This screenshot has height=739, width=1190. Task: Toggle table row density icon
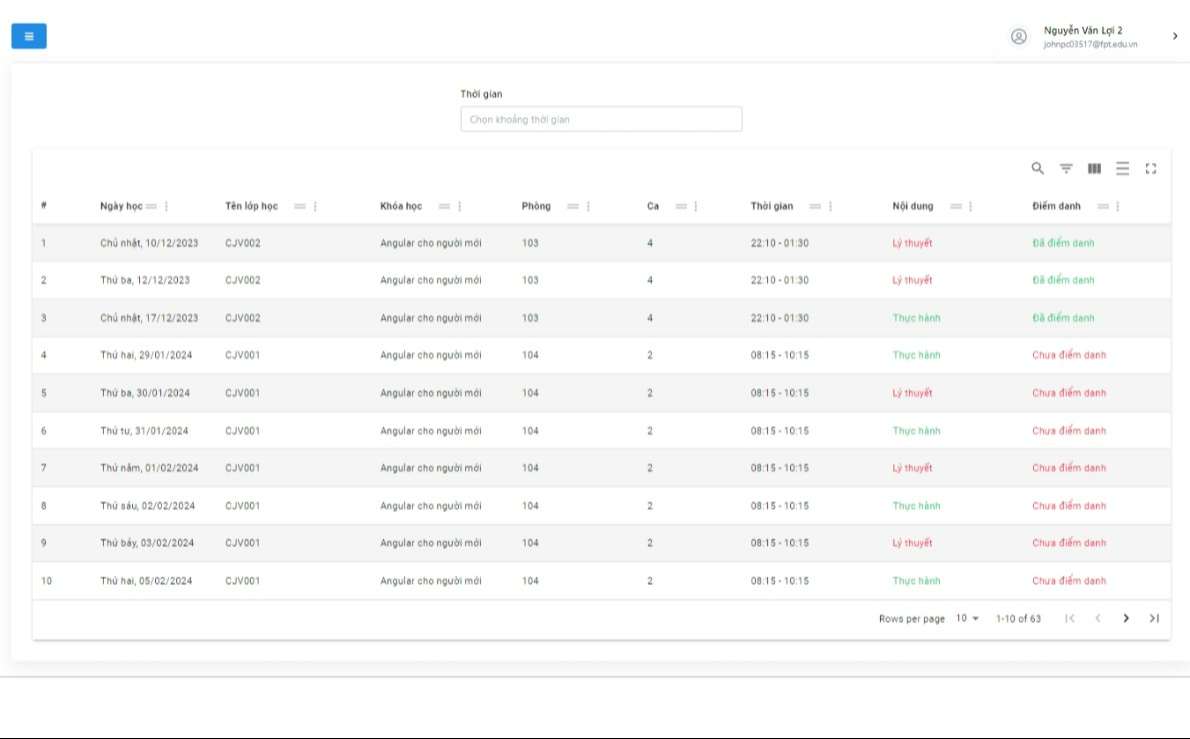click(1122, 168)
